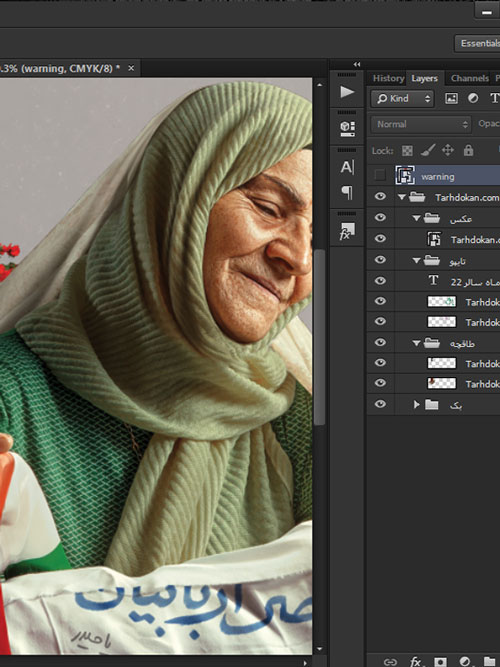Minimize the Photoshop window
500x667 pixels.
tap(487, 11)
